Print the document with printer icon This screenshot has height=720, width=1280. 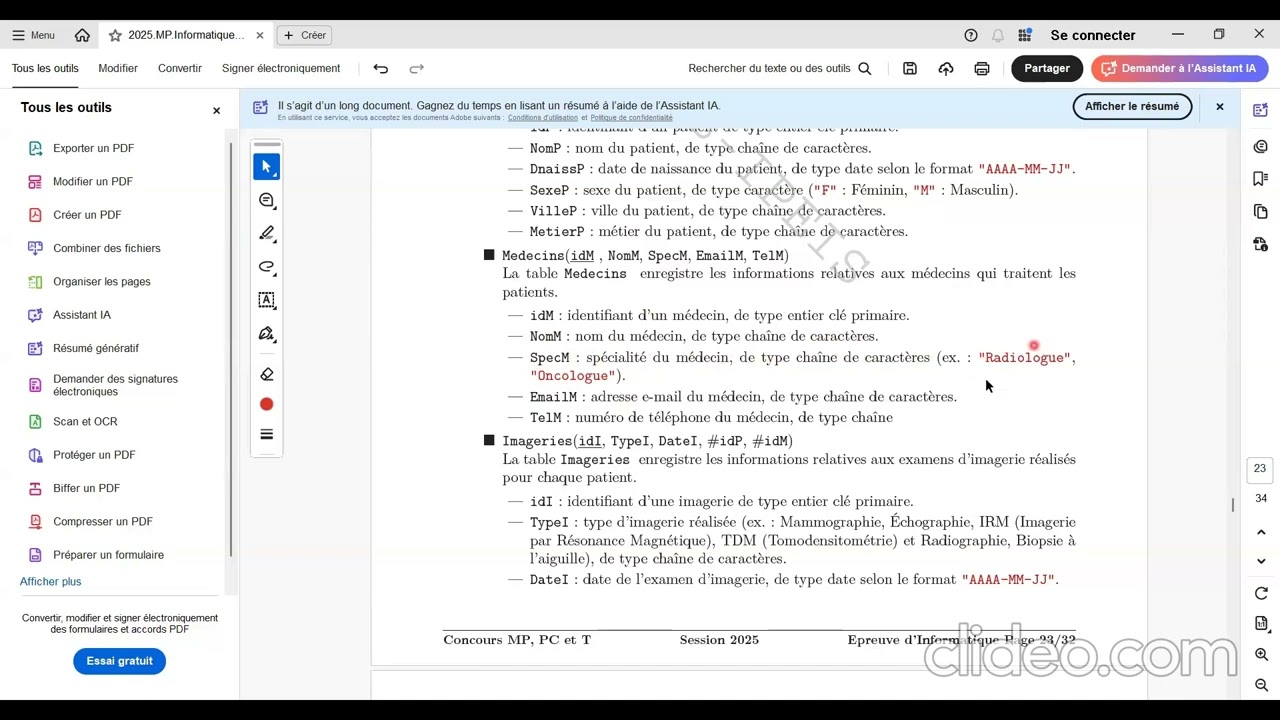coord(982,68)
